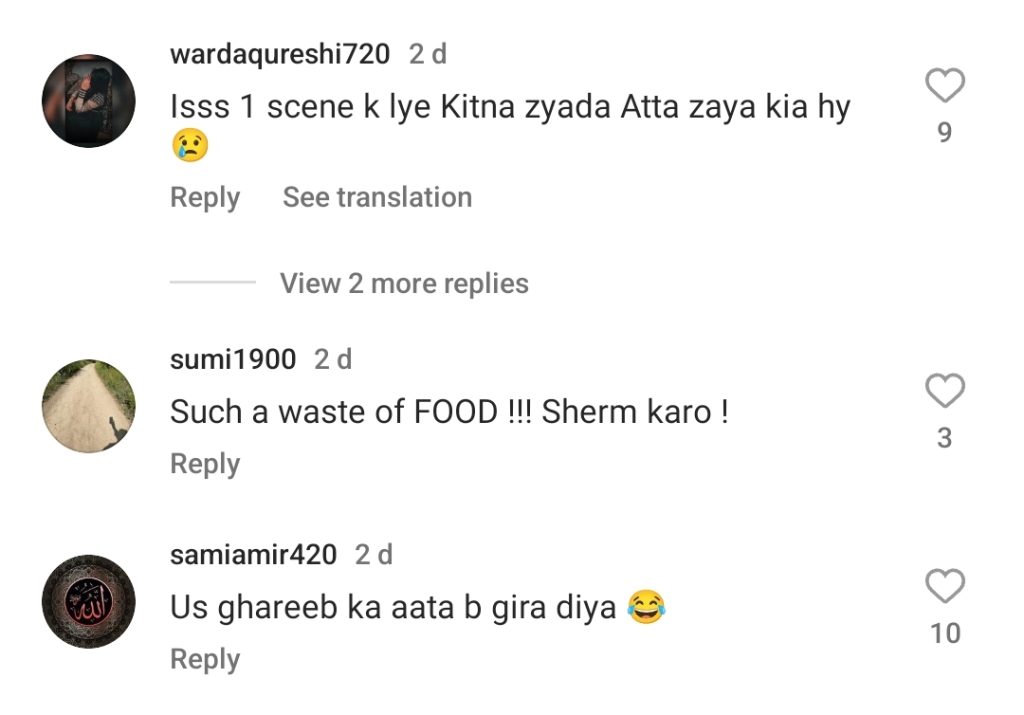Screen dimensions: 1024x715
Task: Like wardaqureshi720's comment with the heart
Action: point(944,88)
